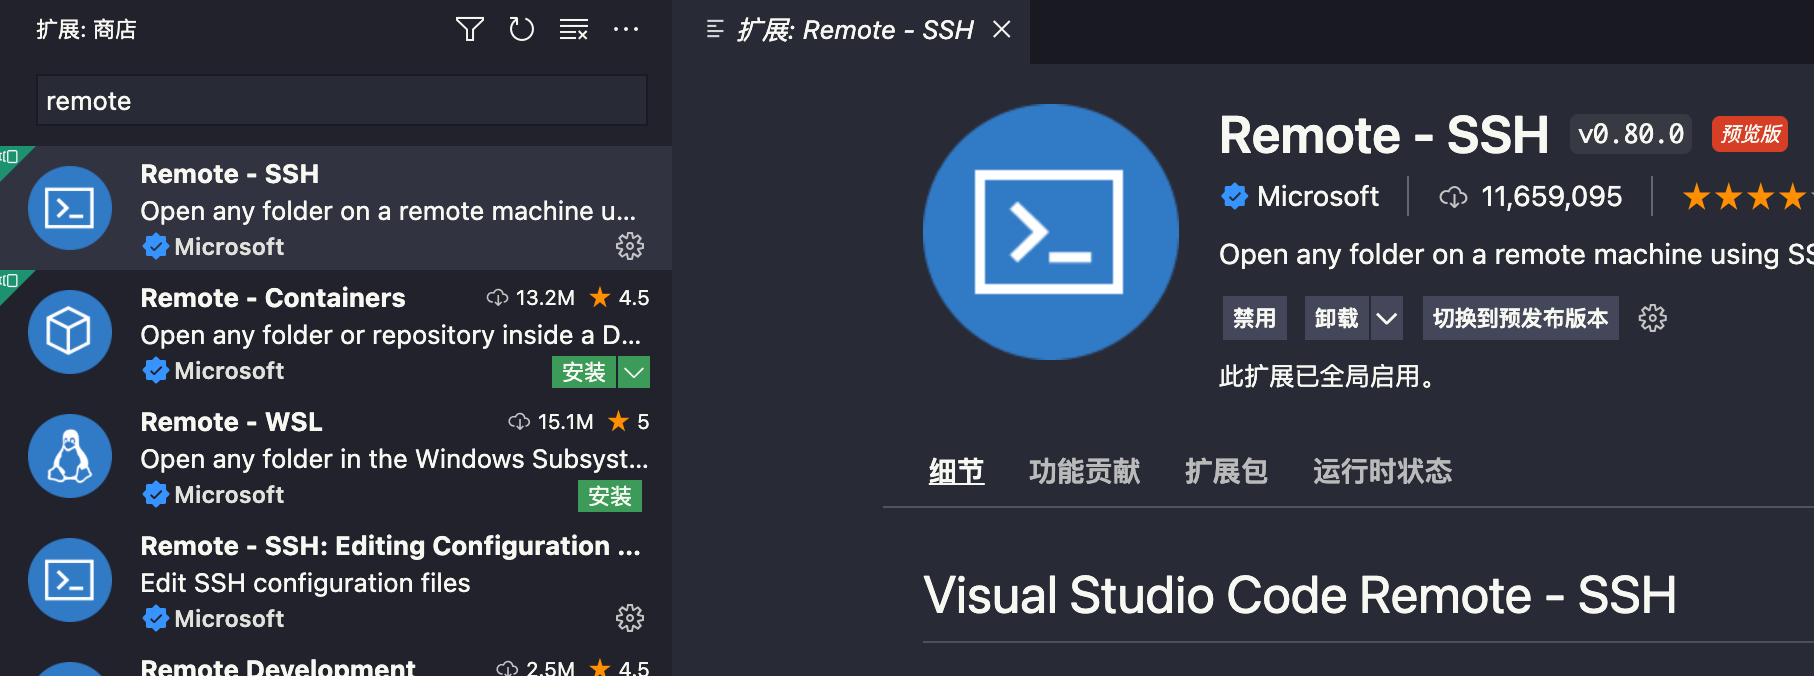Click the 禁用 disable button
The height and width of the screenshot is (676, 1814).
click(x=1255, y=318)
